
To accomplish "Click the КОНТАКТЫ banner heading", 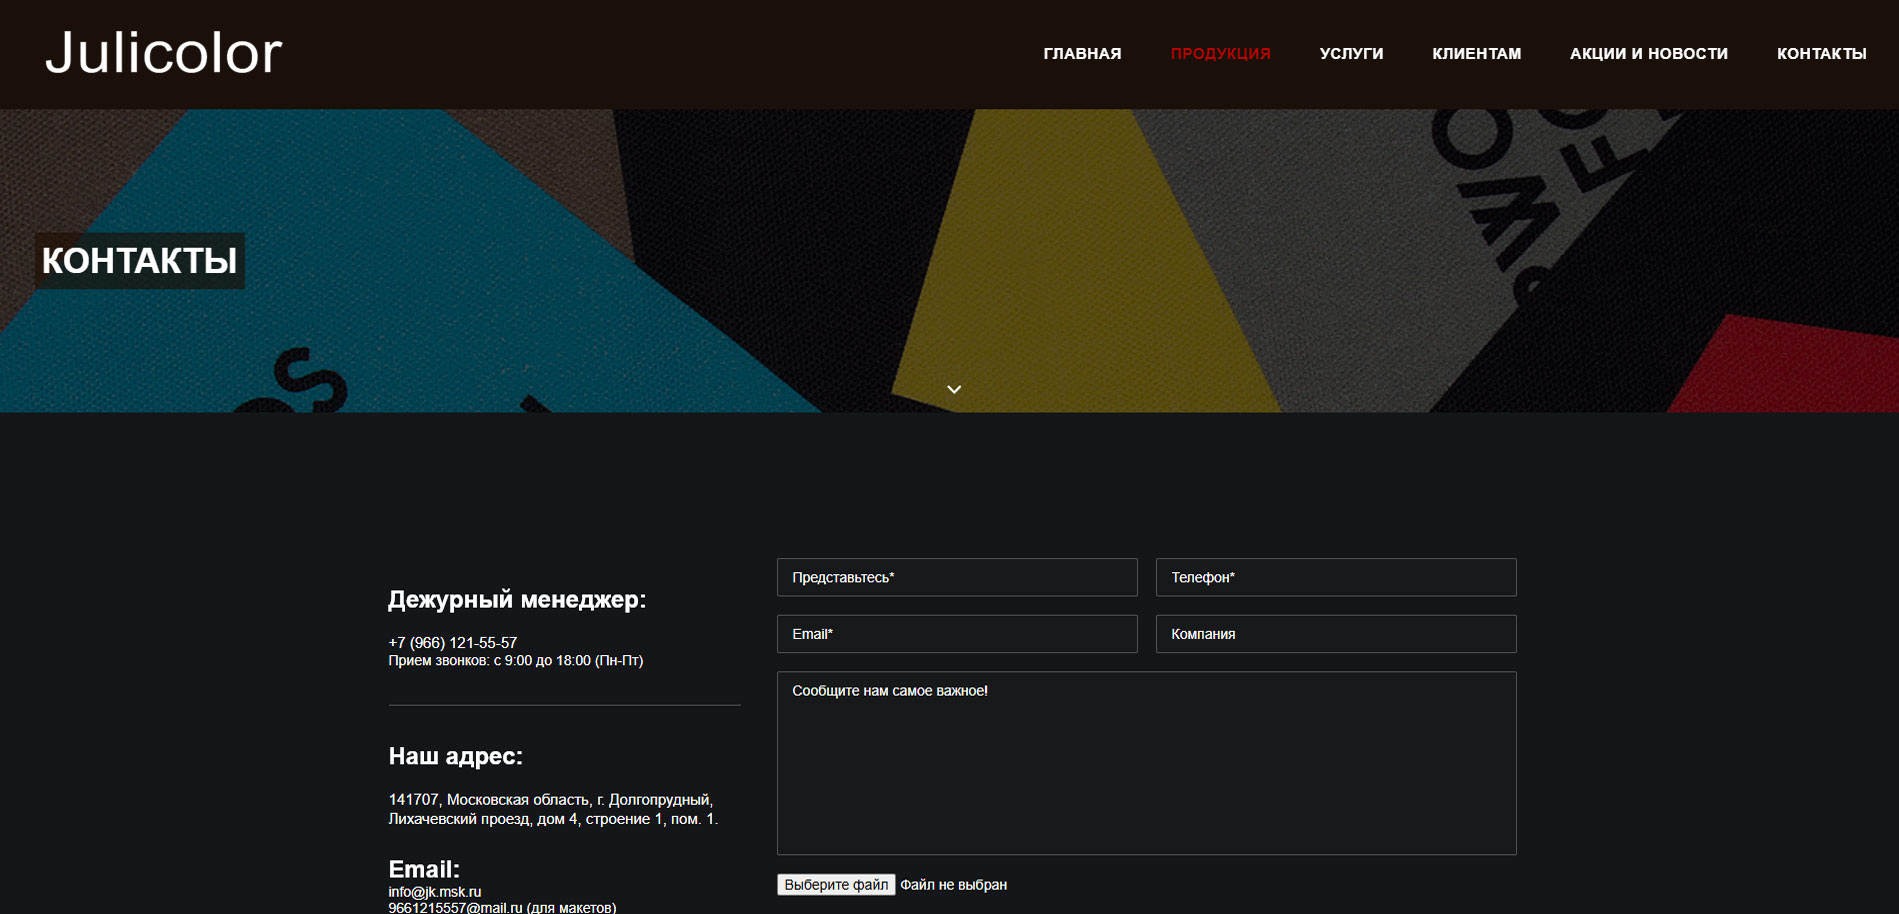I will [x=140, y=261].
